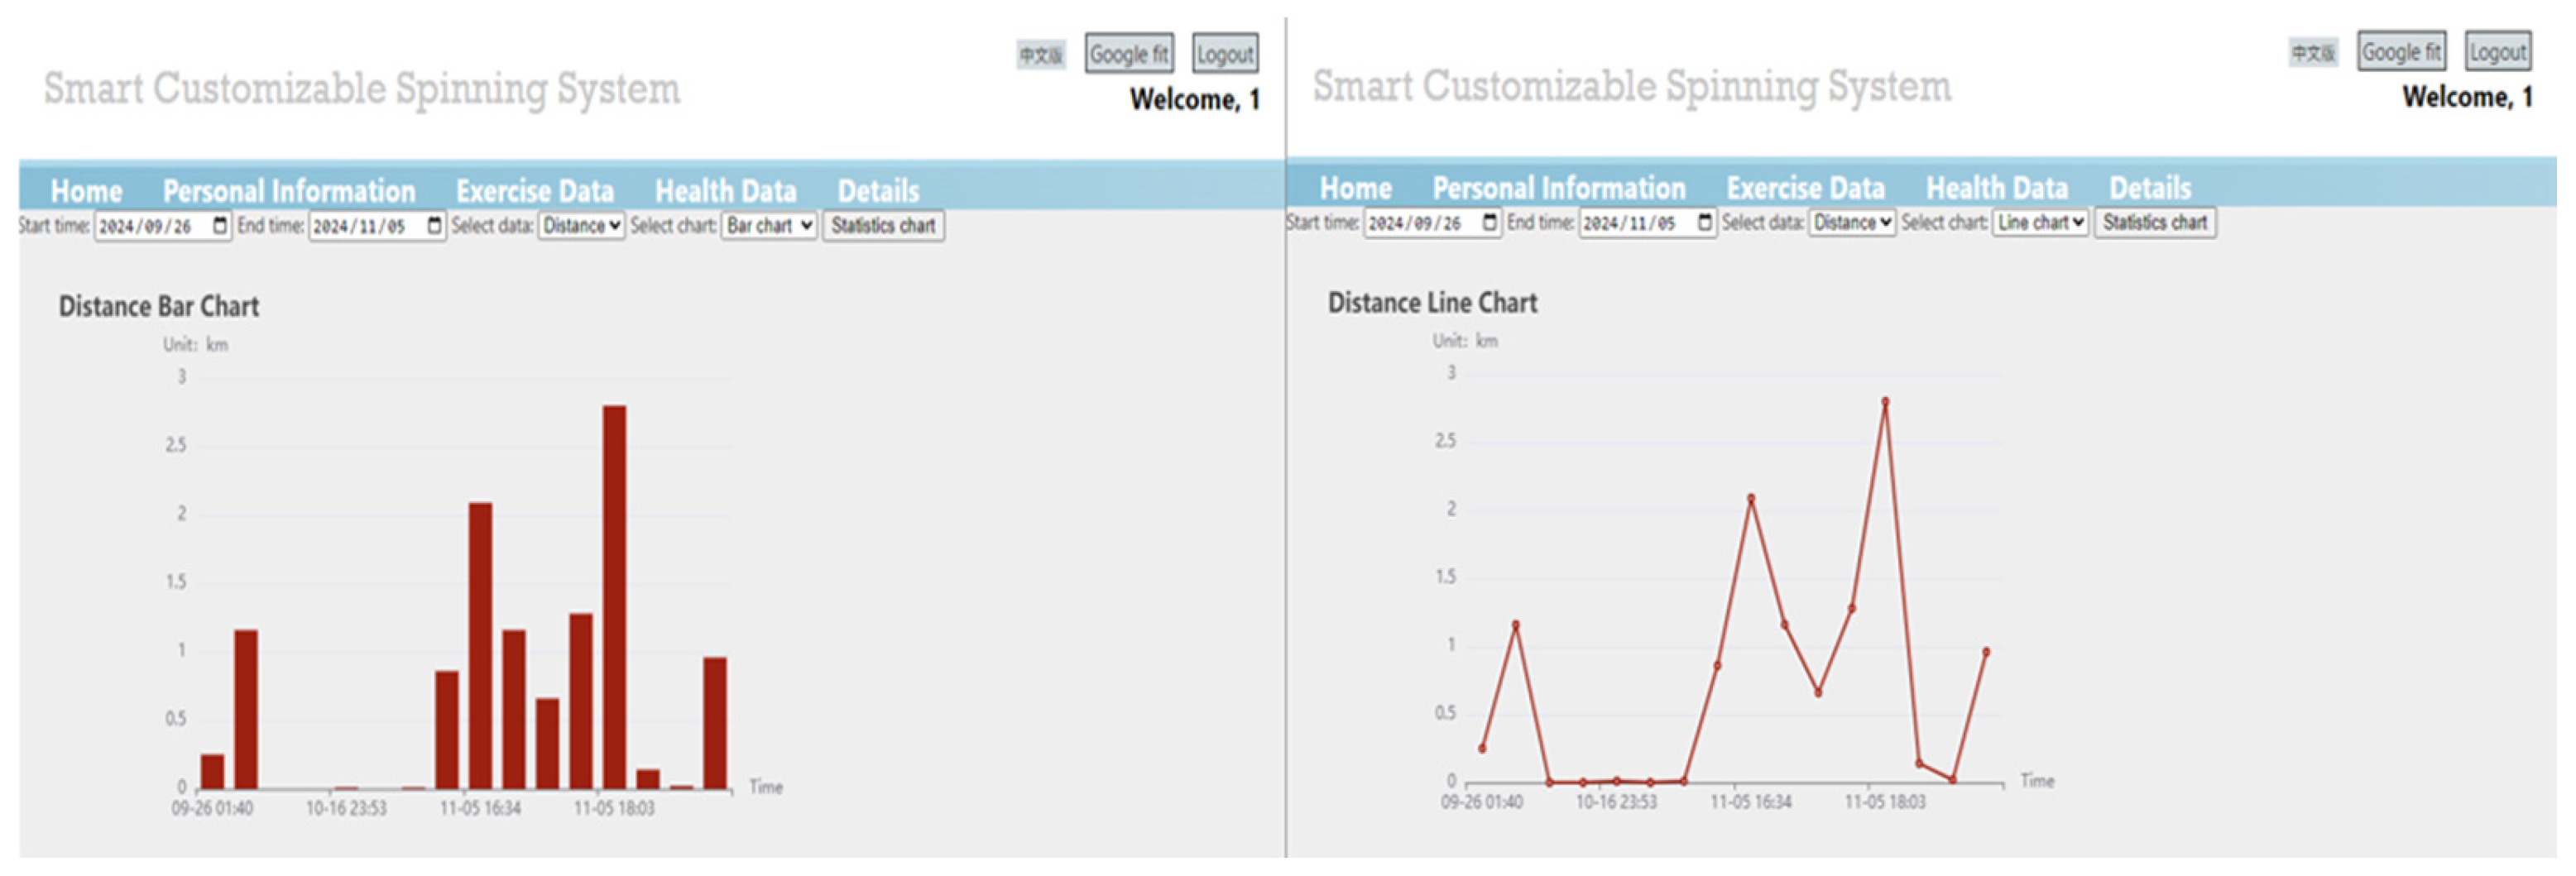
Task: Click Logout button on line chart page
Action: point(2497,52)
